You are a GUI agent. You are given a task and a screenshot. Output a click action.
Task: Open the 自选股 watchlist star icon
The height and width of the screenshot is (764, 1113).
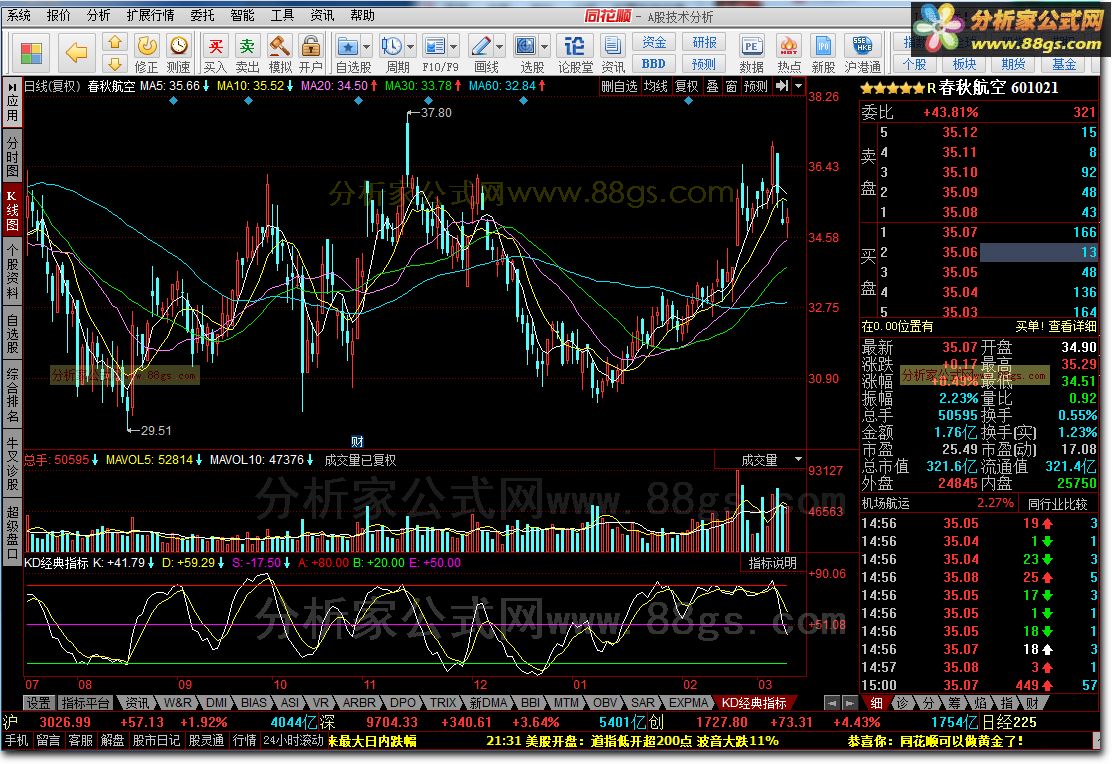click(348, 47)
